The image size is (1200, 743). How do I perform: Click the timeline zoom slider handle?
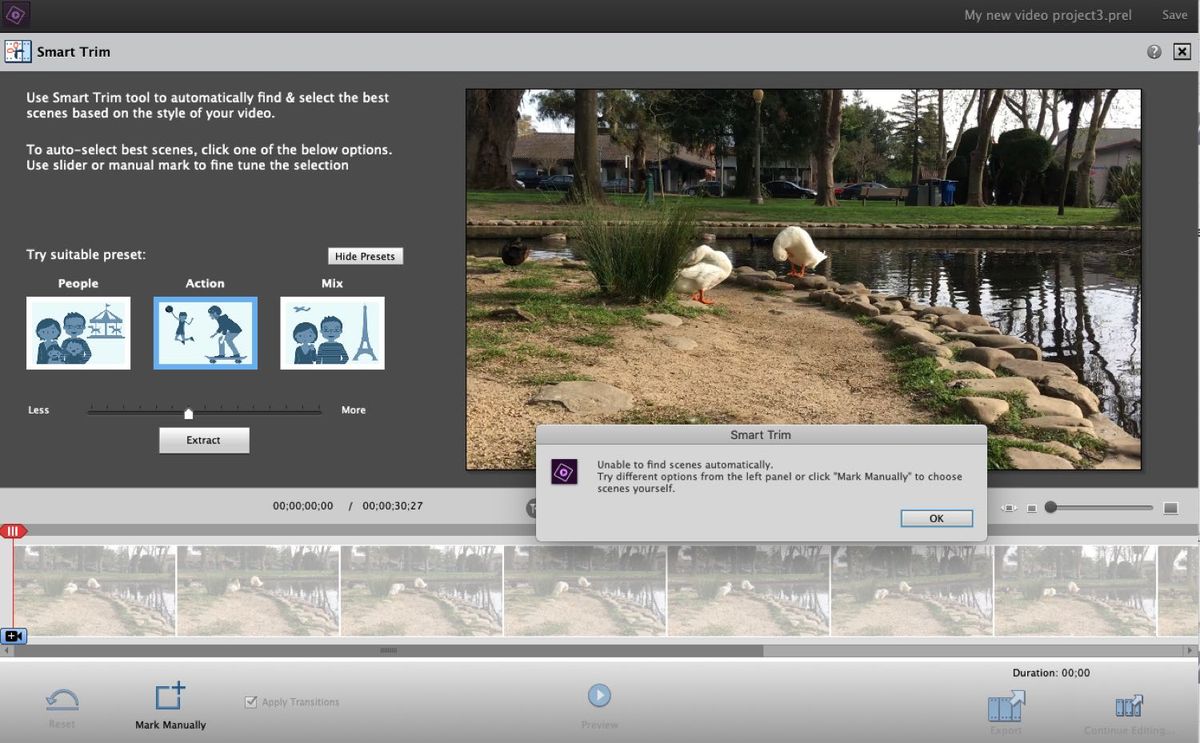pos(1051,508)
